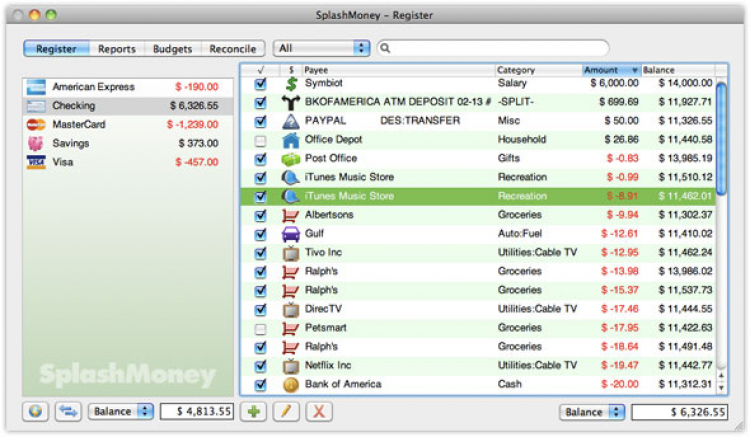
Task: Click the TV icon for DirecTV
Action: (291, 309)
